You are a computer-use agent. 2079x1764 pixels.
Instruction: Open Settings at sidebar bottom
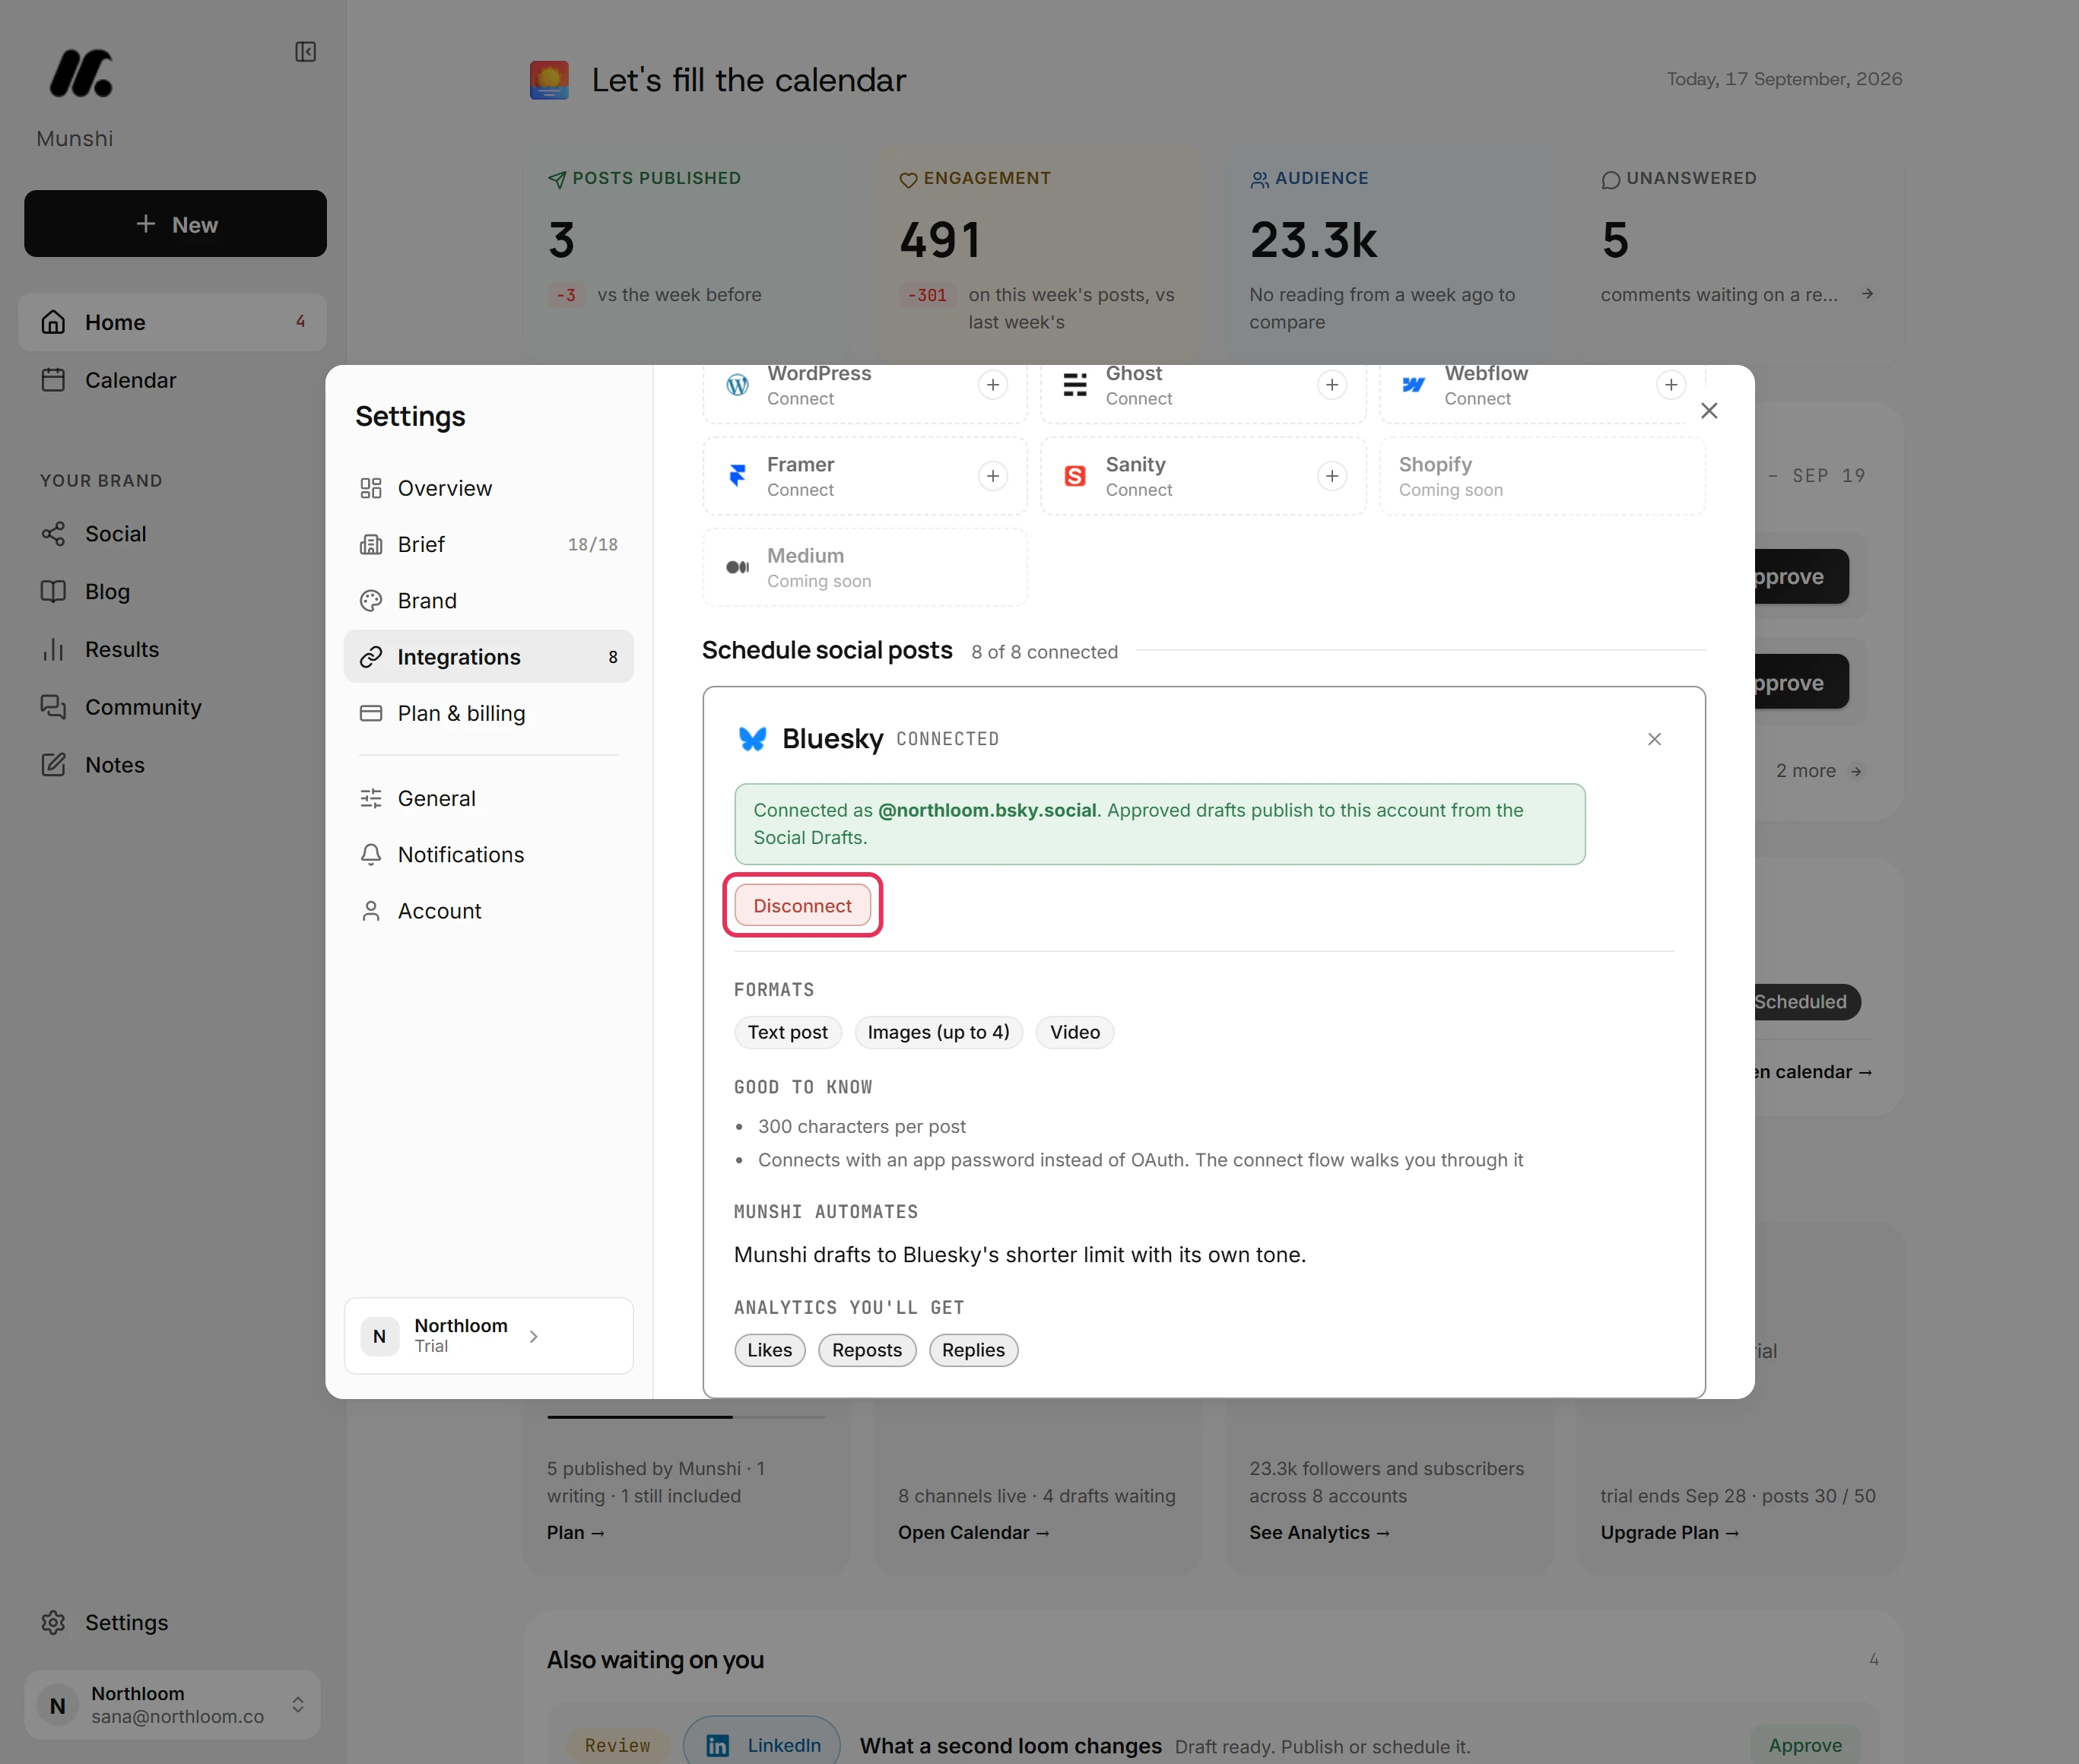172,1622
